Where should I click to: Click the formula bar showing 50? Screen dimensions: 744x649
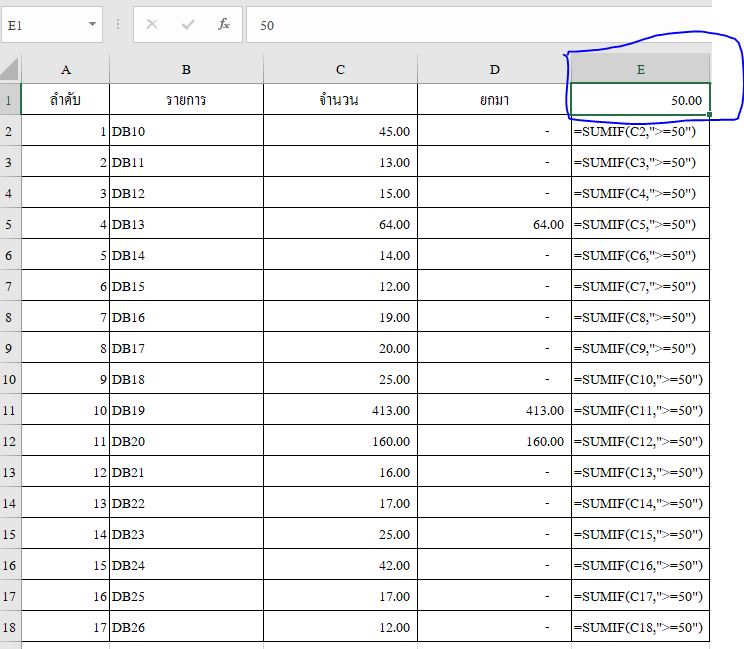(478, 25)
